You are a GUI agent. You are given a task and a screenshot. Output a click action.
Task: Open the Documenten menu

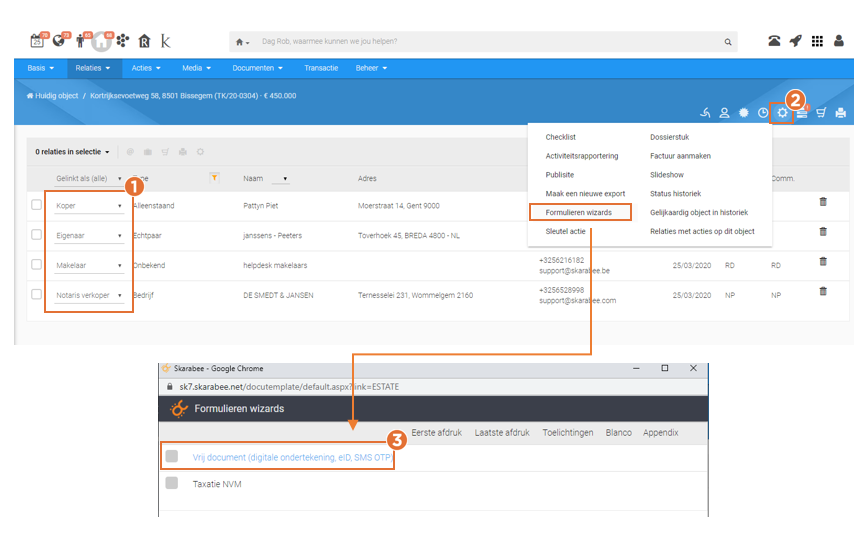(x=258, y=68)
